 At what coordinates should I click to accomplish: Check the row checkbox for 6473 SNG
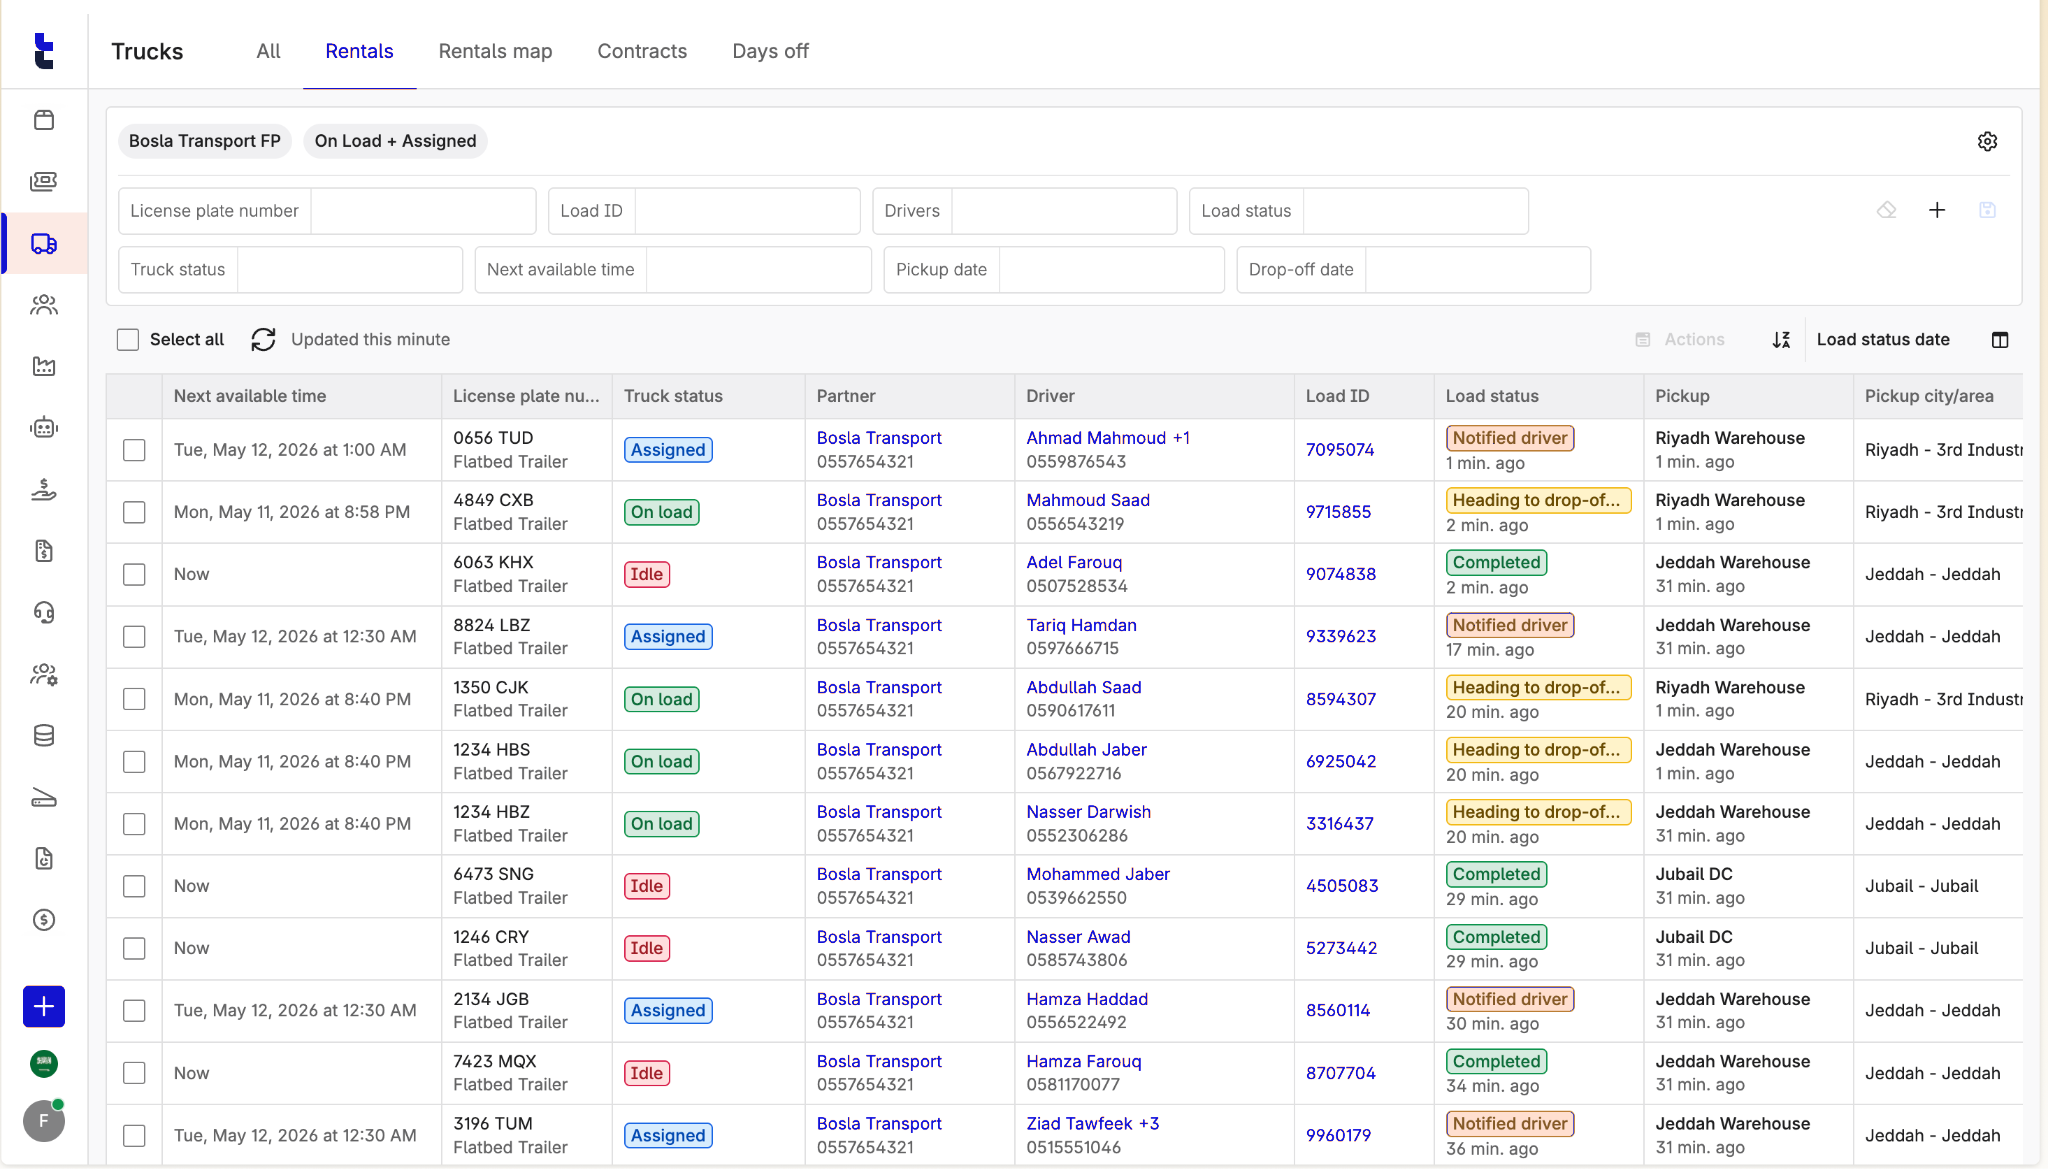point(134,886)
